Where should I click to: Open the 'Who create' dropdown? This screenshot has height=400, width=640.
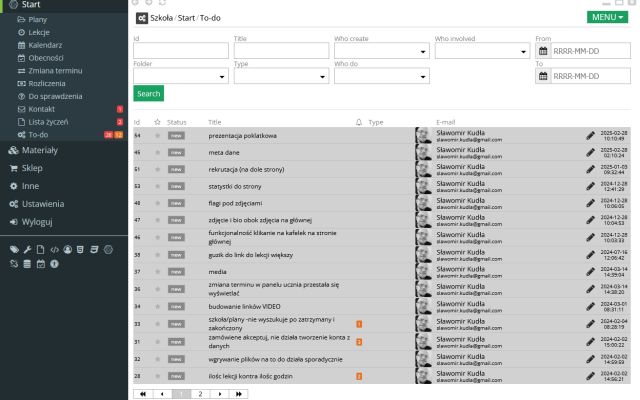[380, 51]
